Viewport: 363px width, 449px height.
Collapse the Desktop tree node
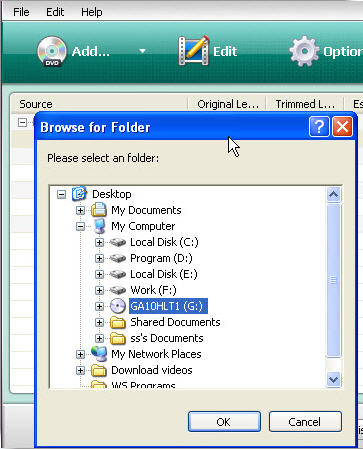tap(61, 194)
